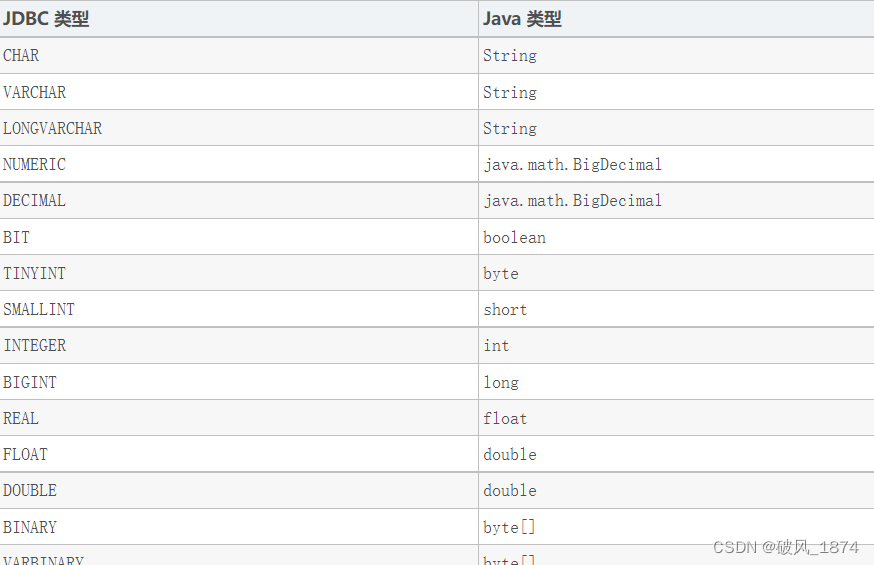Click the int Java type cell
This screenshot has height=565, width=874.
(x=676, y=345)
